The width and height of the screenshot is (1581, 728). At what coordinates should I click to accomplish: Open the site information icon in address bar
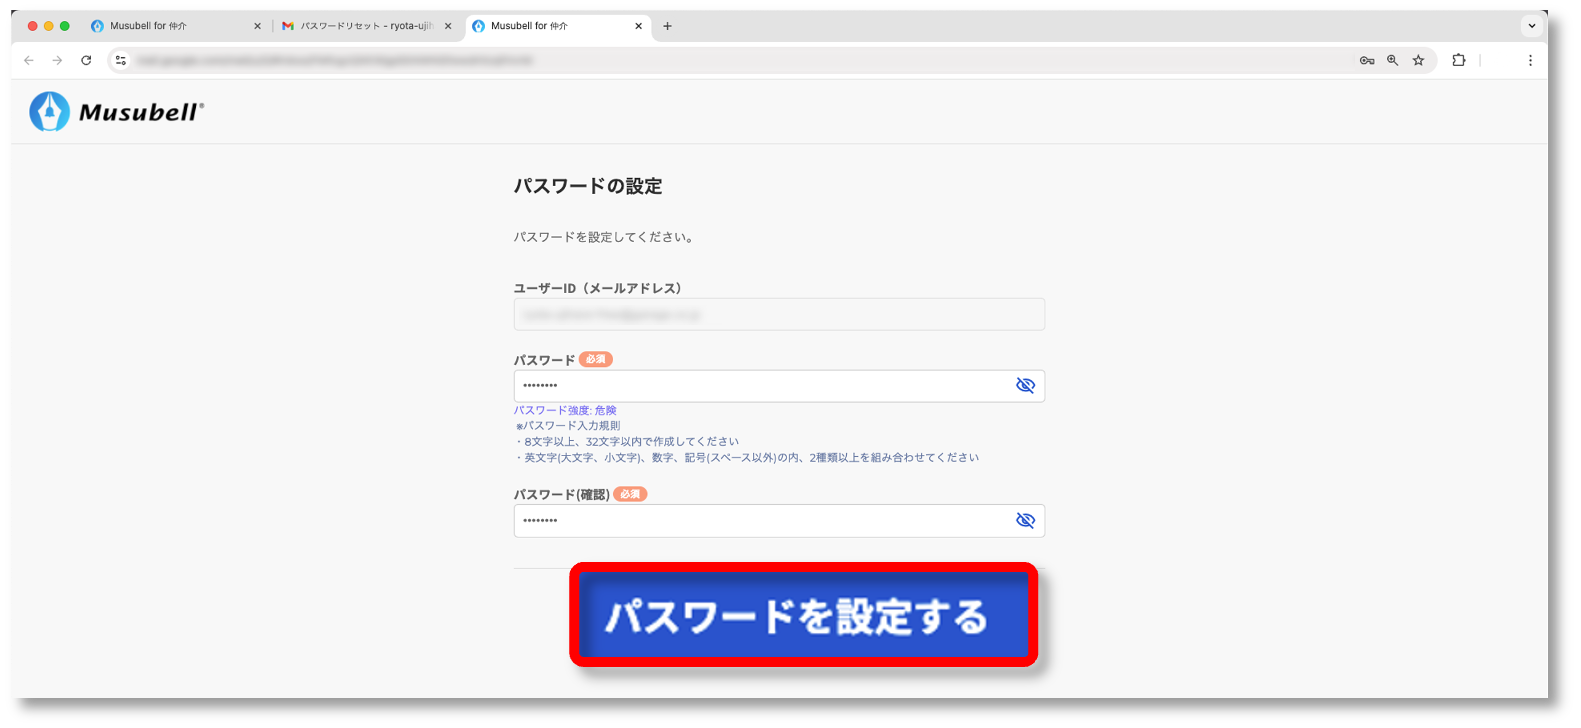(x=121, y=60)
